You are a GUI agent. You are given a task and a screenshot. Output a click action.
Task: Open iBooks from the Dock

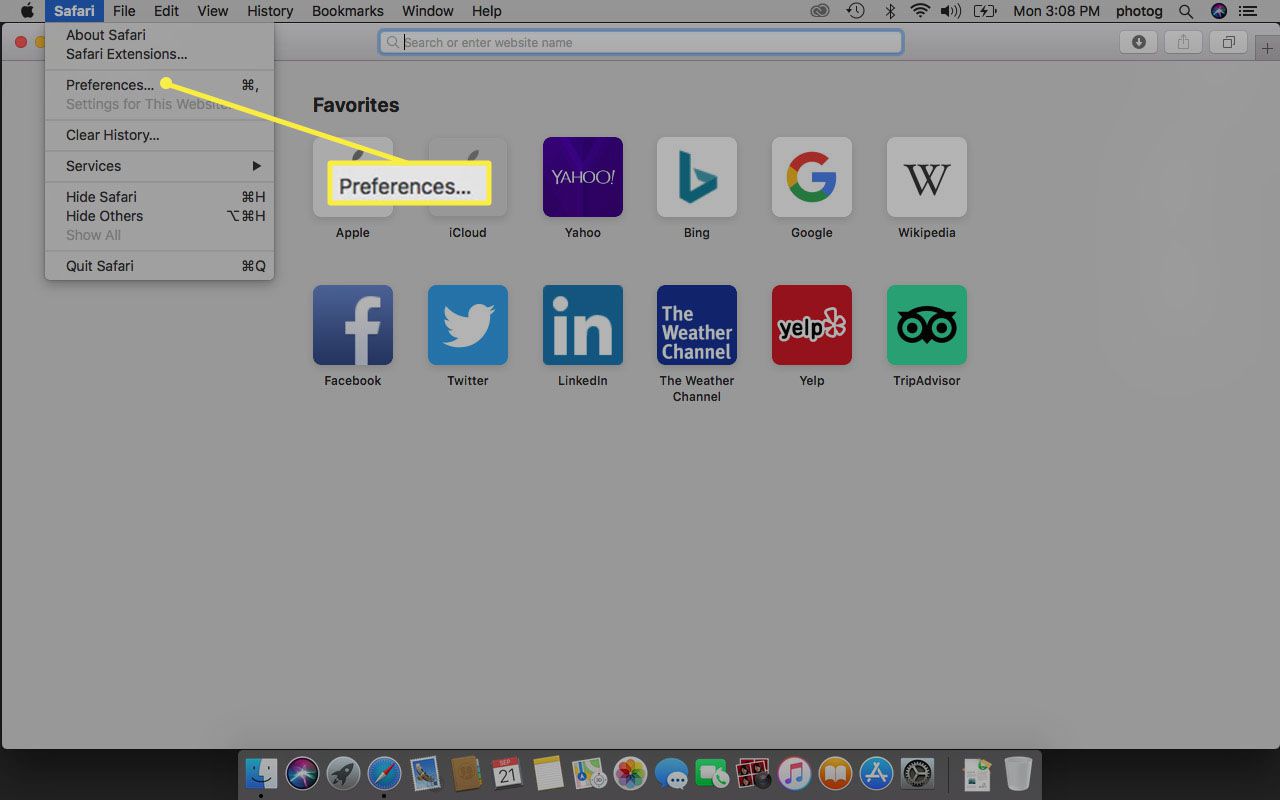point(835,773)
